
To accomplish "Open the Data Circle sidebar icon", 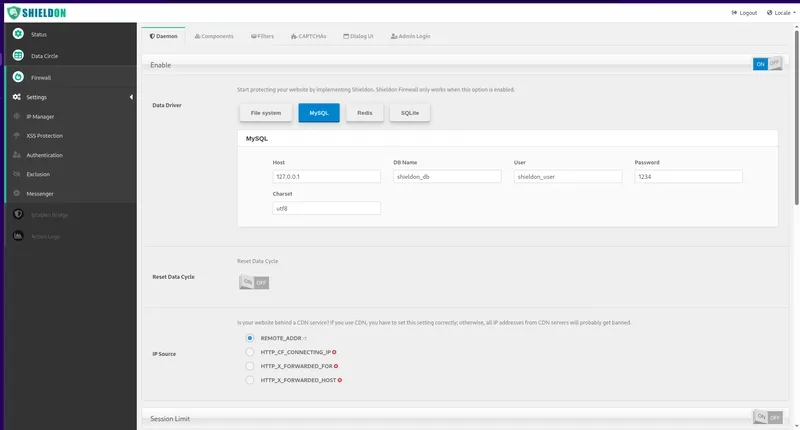I will tap(18, 55).
